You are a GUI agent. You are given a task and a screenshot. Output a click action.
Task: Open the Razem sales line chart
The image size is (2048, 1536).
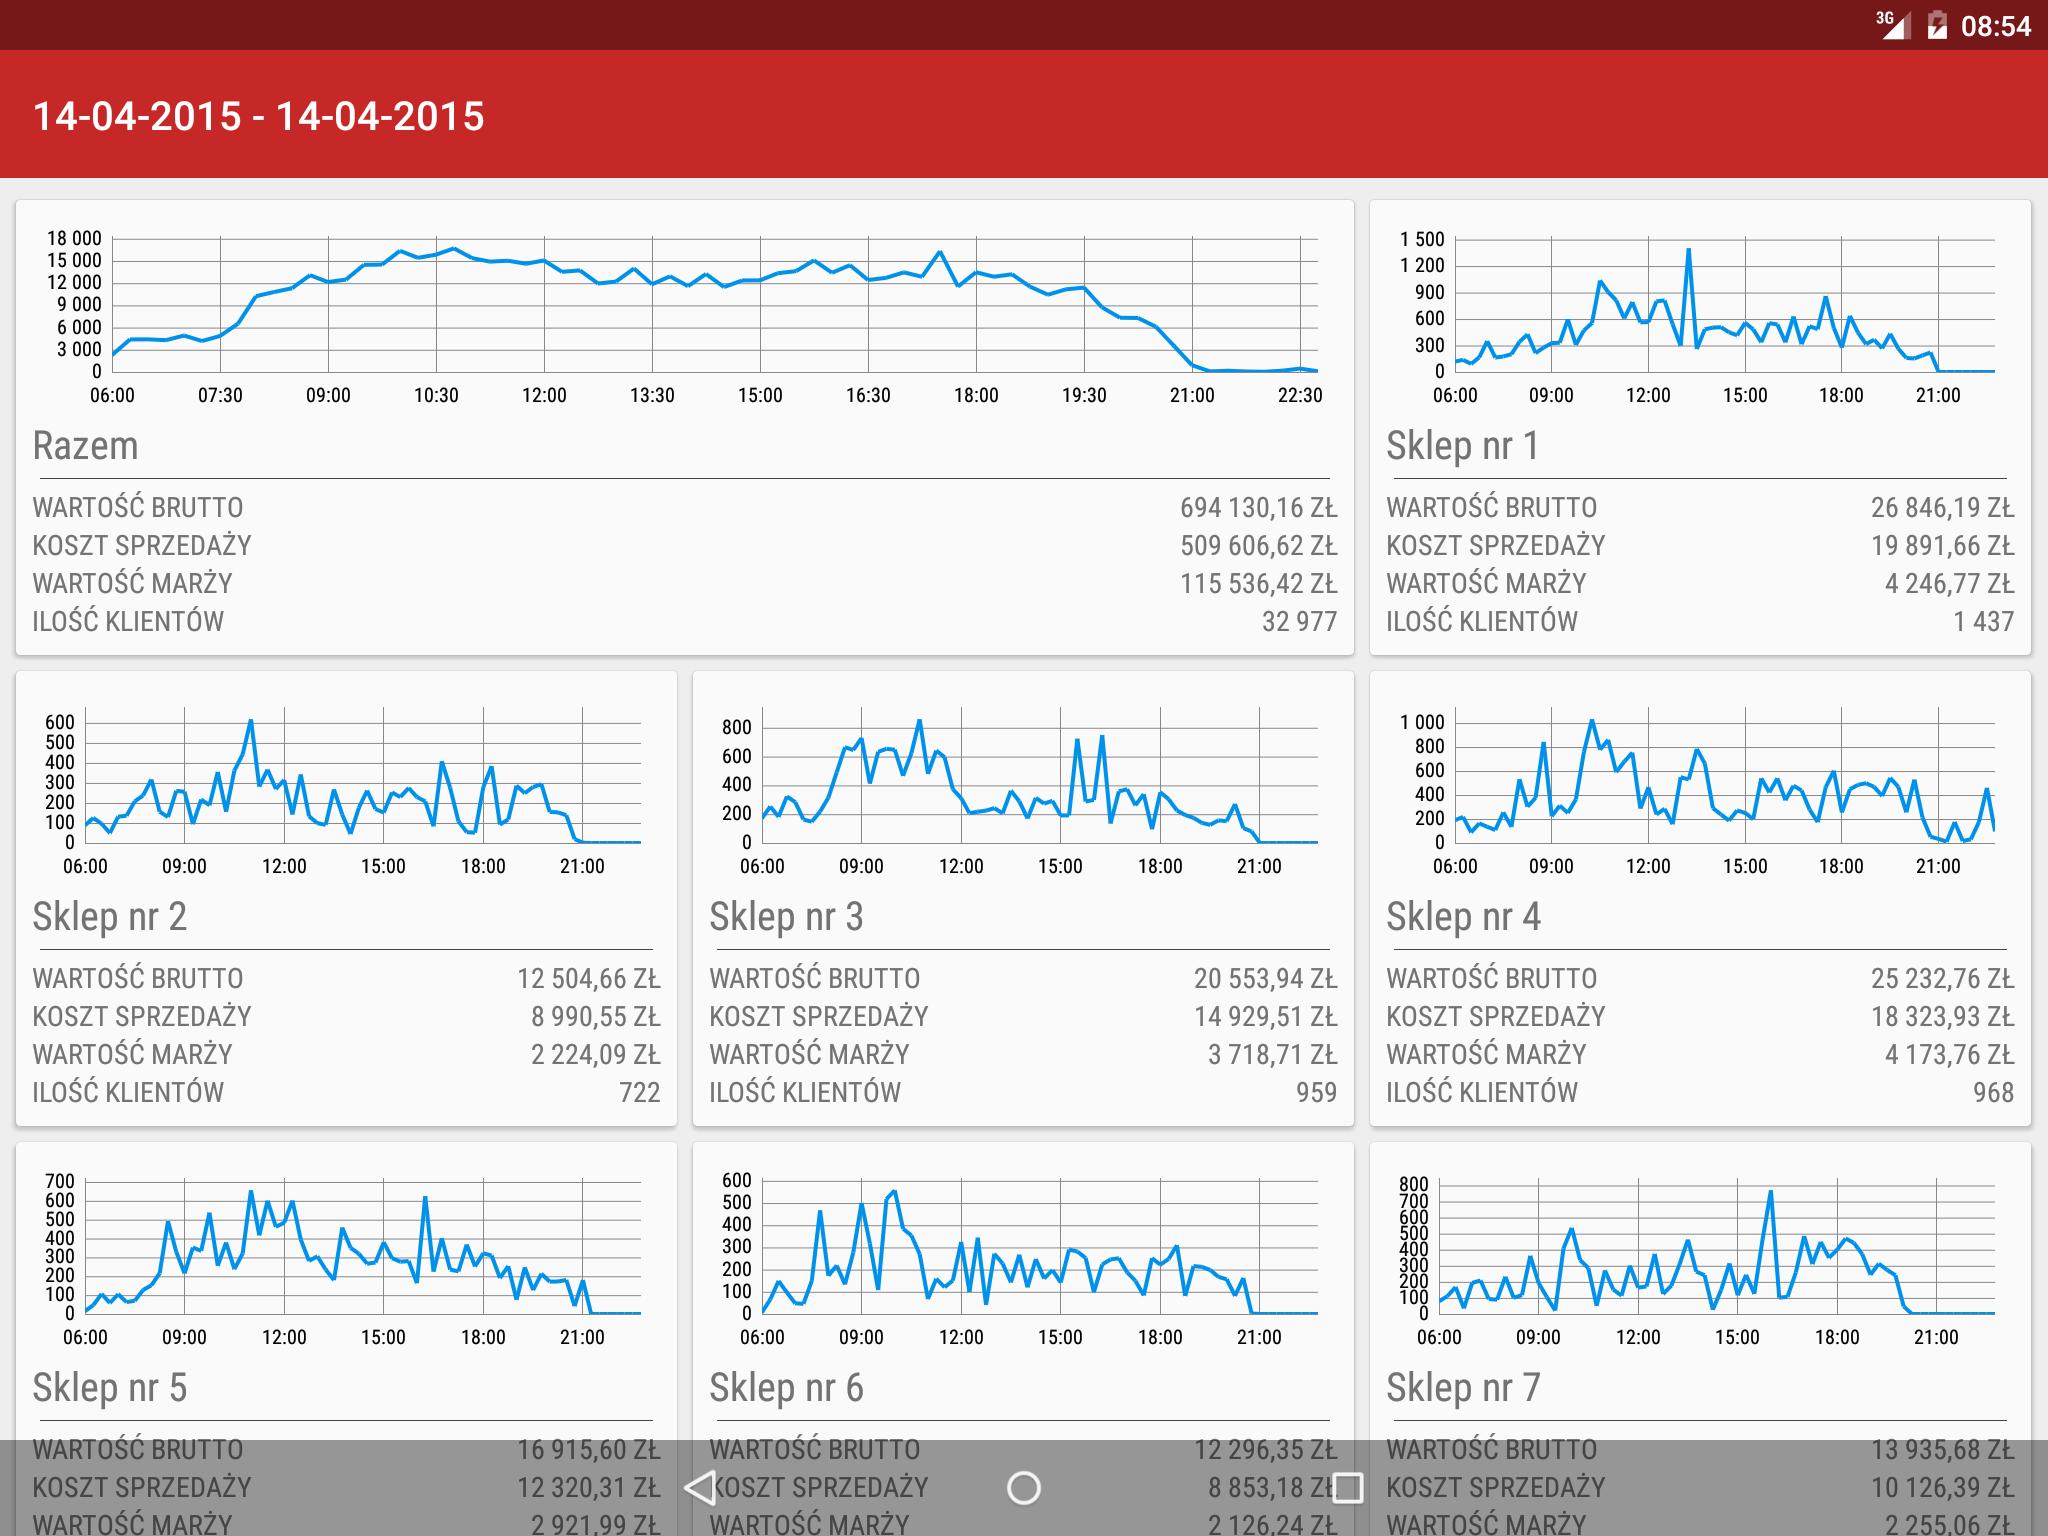tap(685, 316)
